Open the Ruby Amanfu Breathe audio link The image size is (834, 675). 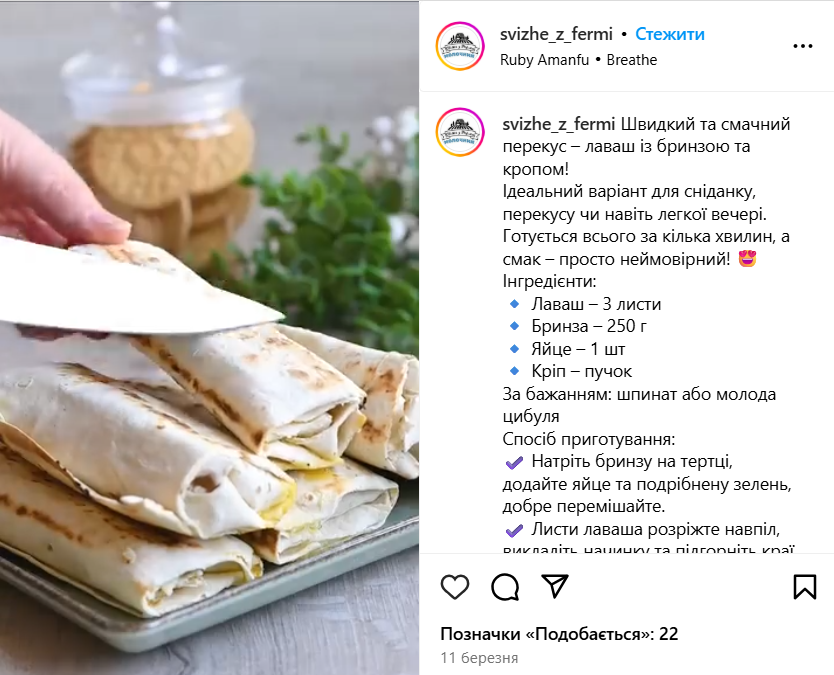[579, 60]
